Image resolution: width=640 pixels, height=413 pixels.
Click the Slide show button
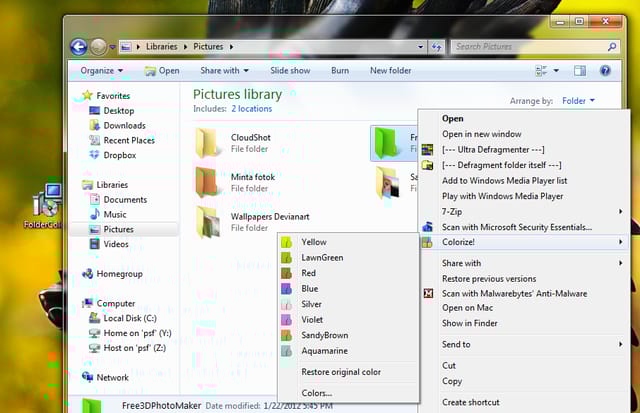(x=290, y=71)
